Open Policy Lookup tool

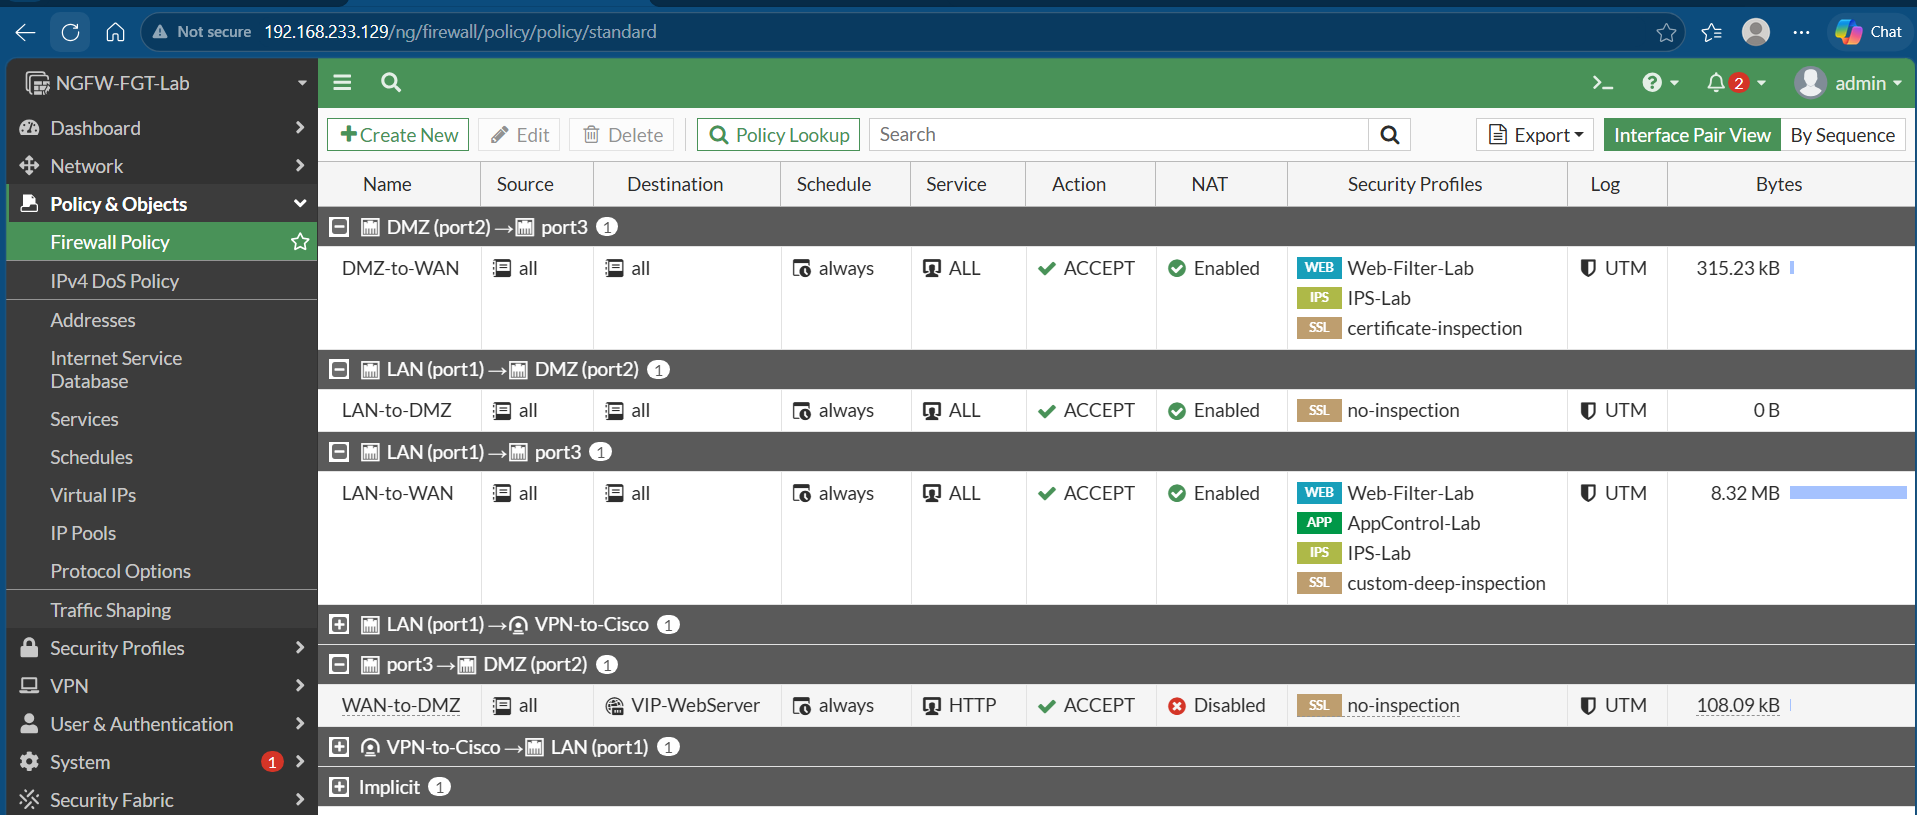coord(779,135)
